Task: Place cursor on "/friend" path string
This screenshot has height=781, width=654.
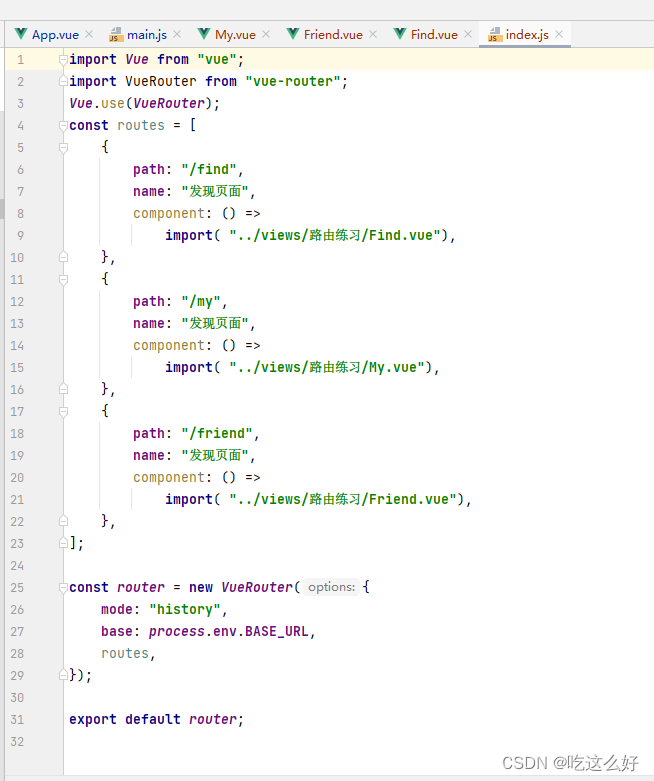Action: [x=217, y=433]
